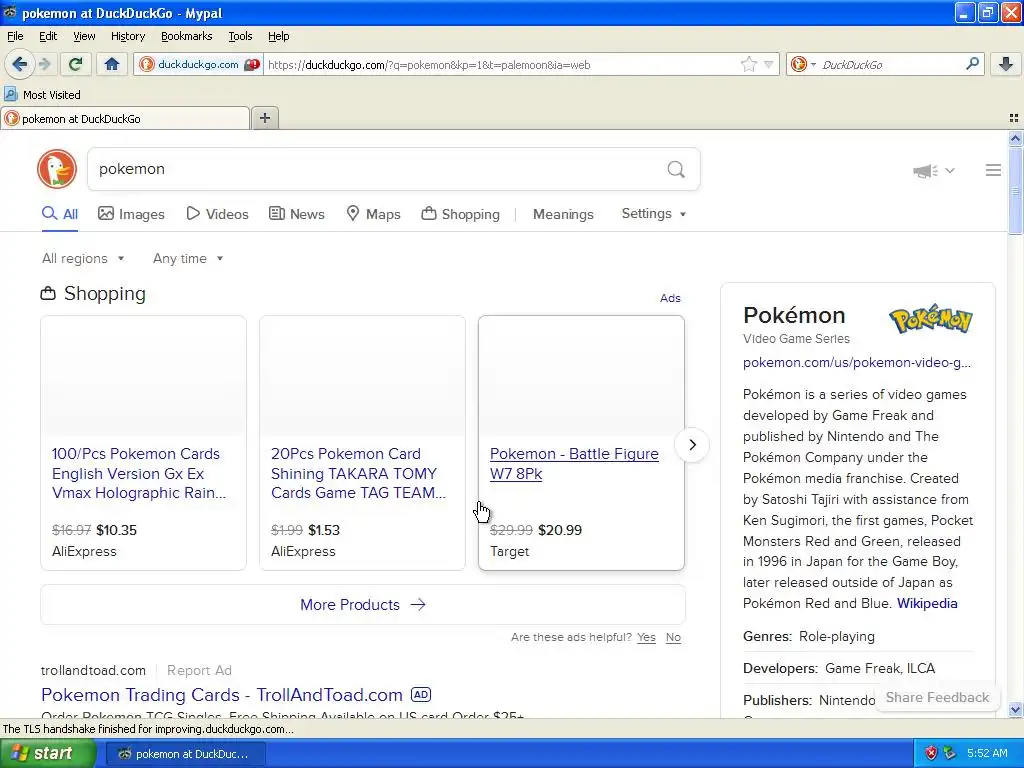Open the 100/Pcs Pokemon Cards product
The width and height of the screenshot is (1024, 768).
[x=139, y=473]
